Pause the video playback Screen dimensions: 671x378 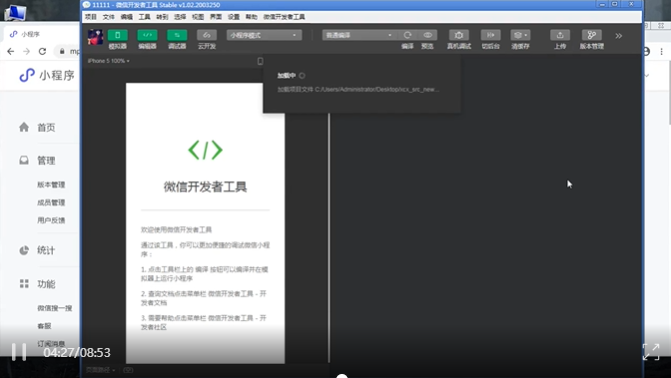point(19,352)
